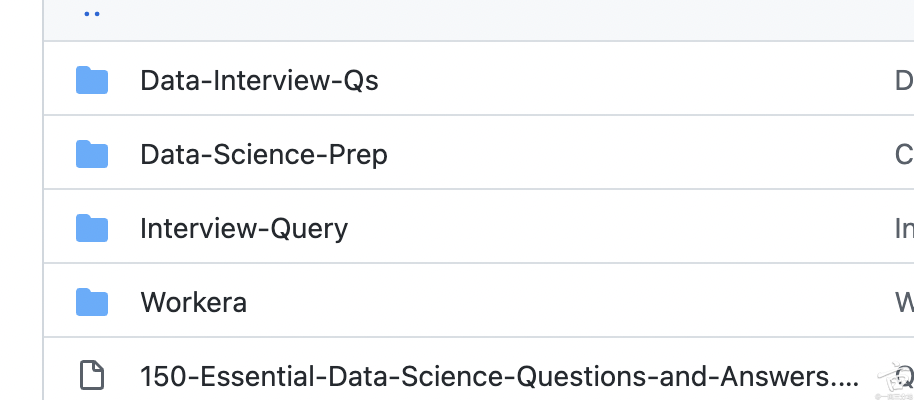The height and width of the screenshot is (400, 914).
Task: Open the Interview-Query folder name link
Action: [244, 229]
